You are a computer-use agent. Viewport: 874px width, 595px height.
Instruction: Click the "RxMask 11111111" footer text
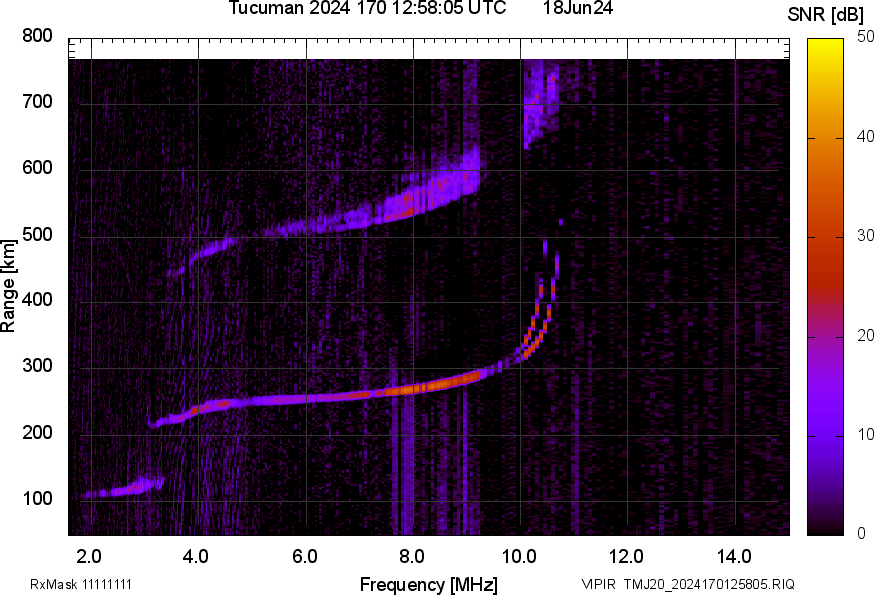tap(81, 584)
